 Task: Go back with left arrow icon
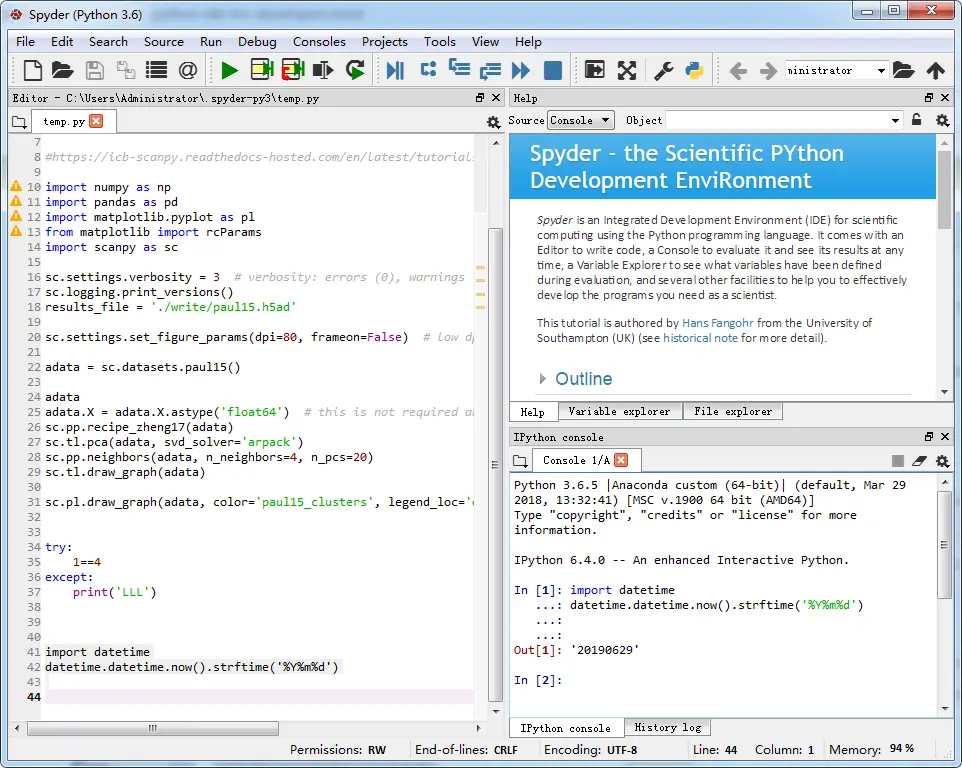pos(738,71)
